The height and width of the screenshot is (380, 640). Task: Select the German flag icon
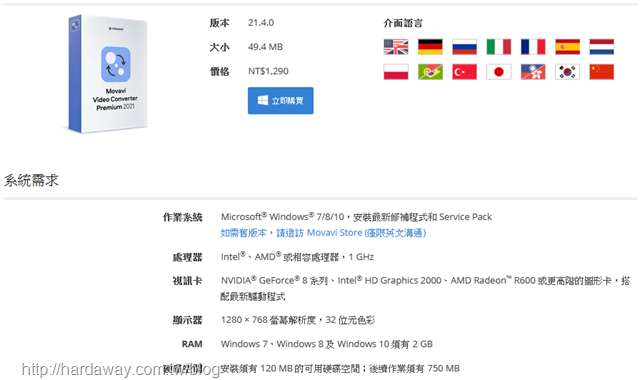pos(430,47)
